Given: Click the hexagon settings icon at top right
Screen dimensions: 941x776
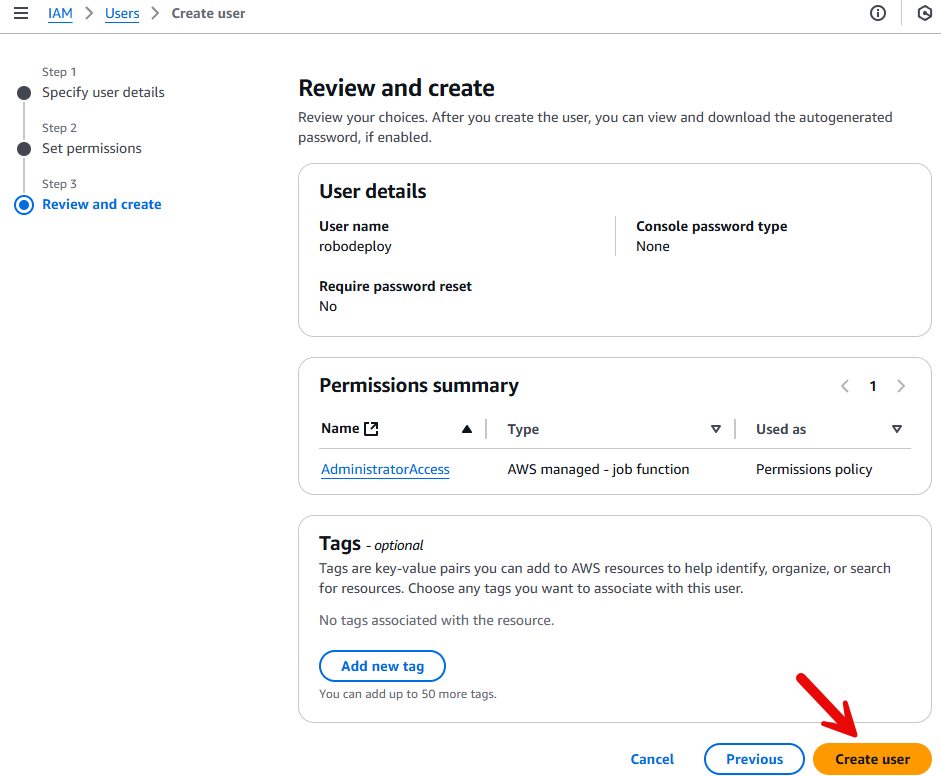Looking at the screenshot, I should click(924, 14).
